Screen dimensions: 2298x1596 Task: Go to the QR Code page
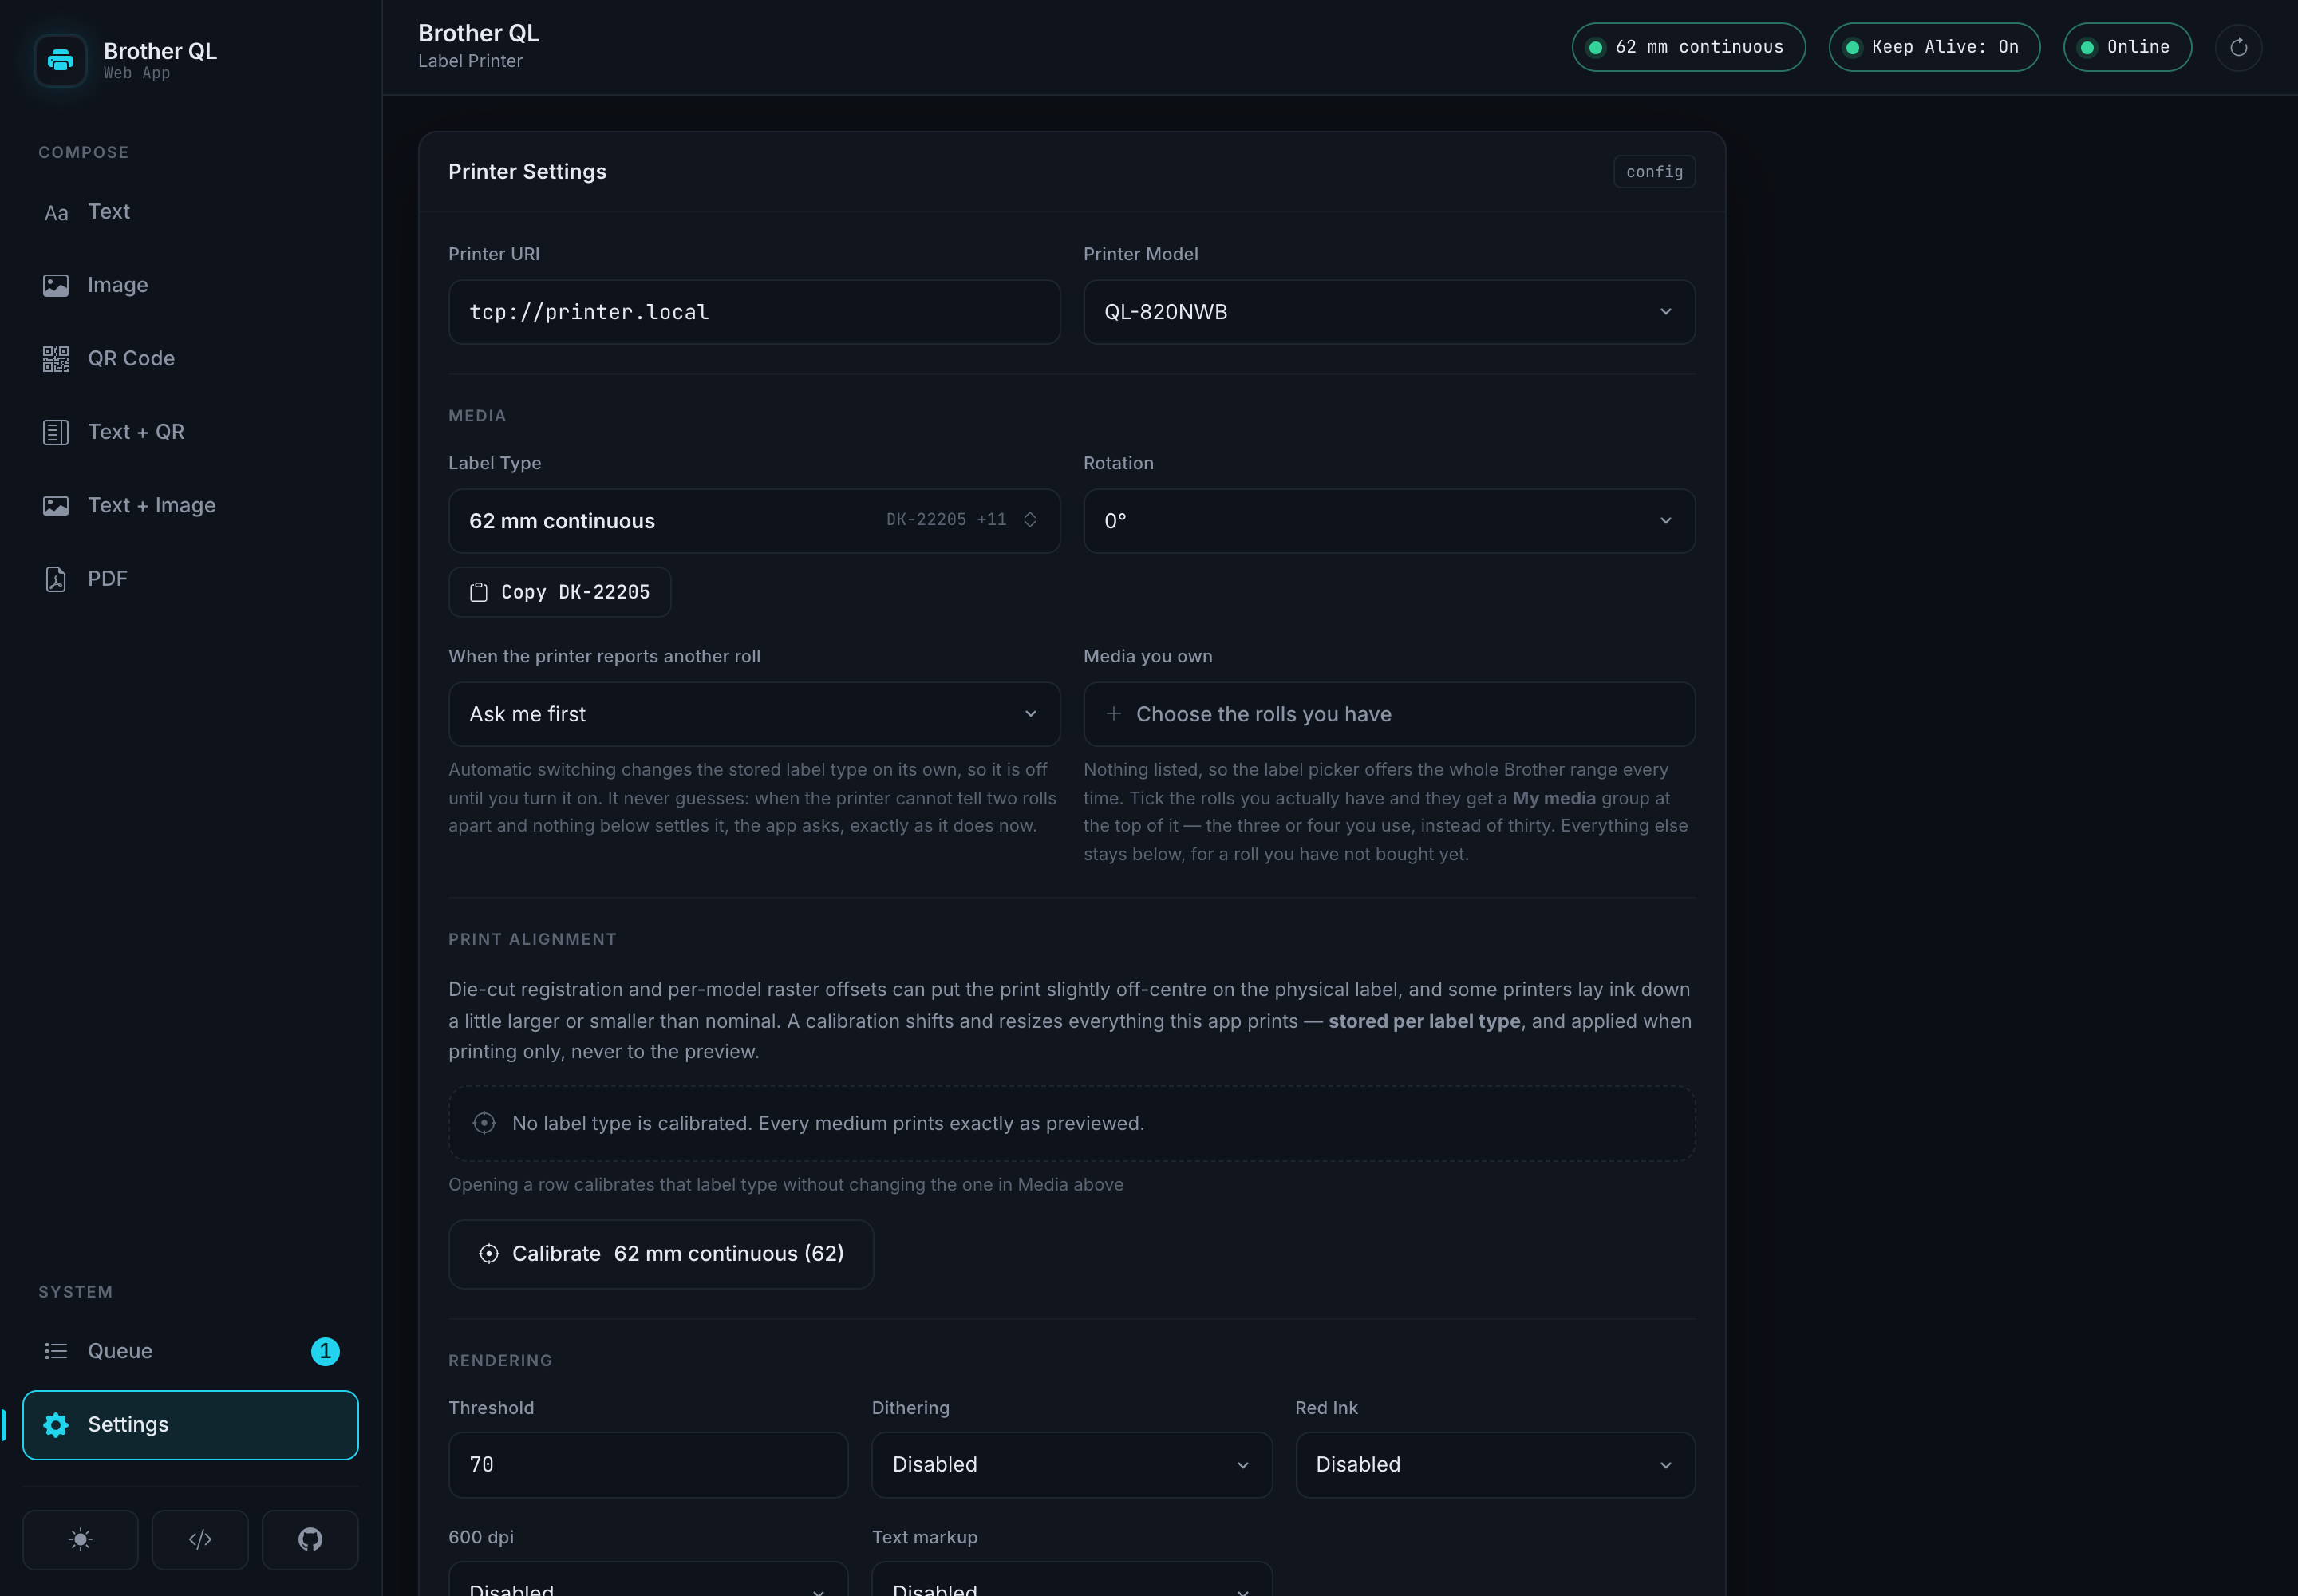[190, 359]
